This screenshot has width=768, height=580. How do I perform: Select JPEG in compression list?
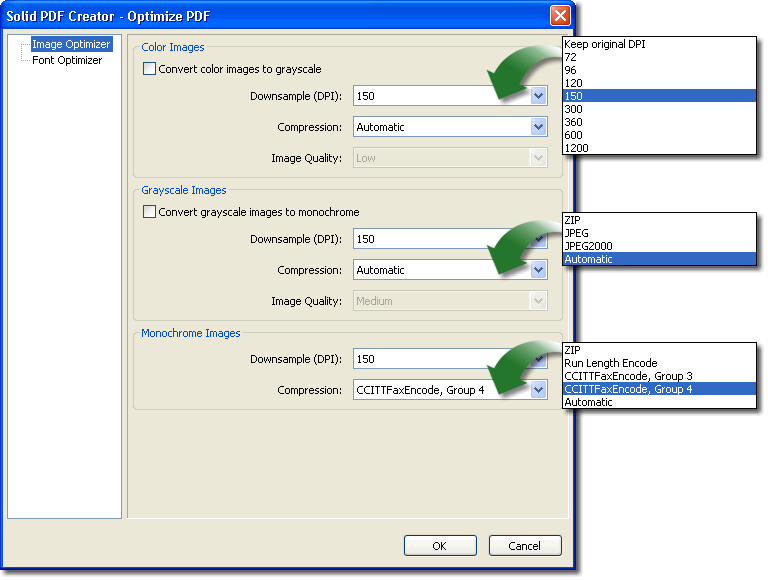(659, 233)
